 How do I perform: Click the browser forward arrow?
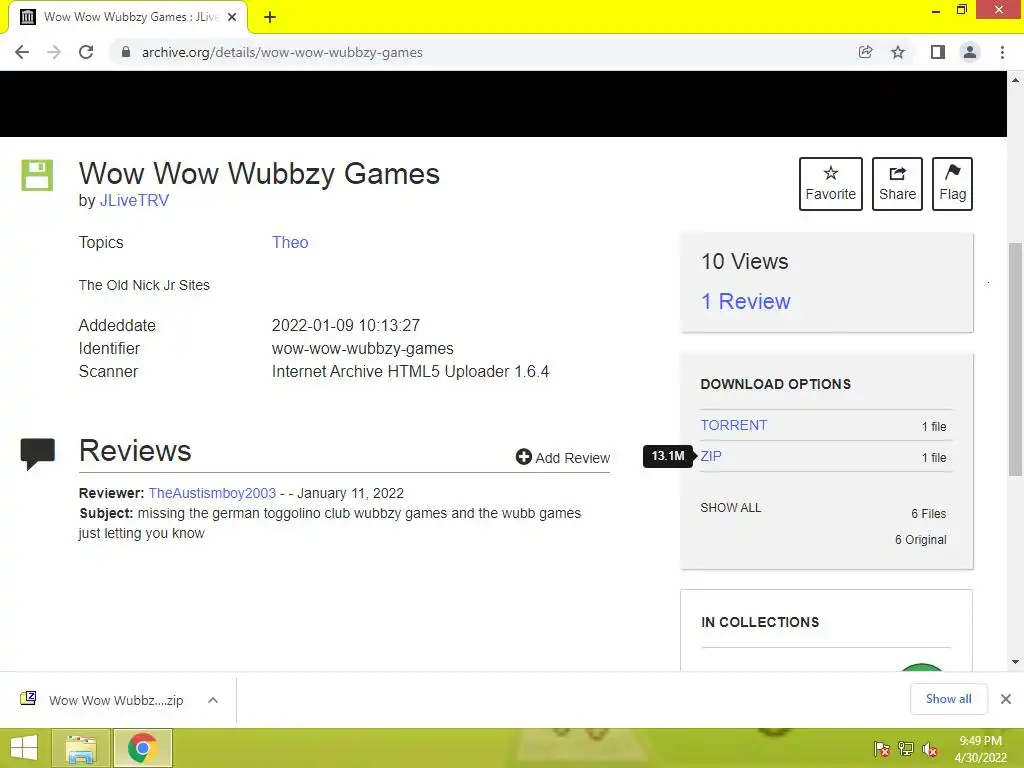tap(54, 52)
